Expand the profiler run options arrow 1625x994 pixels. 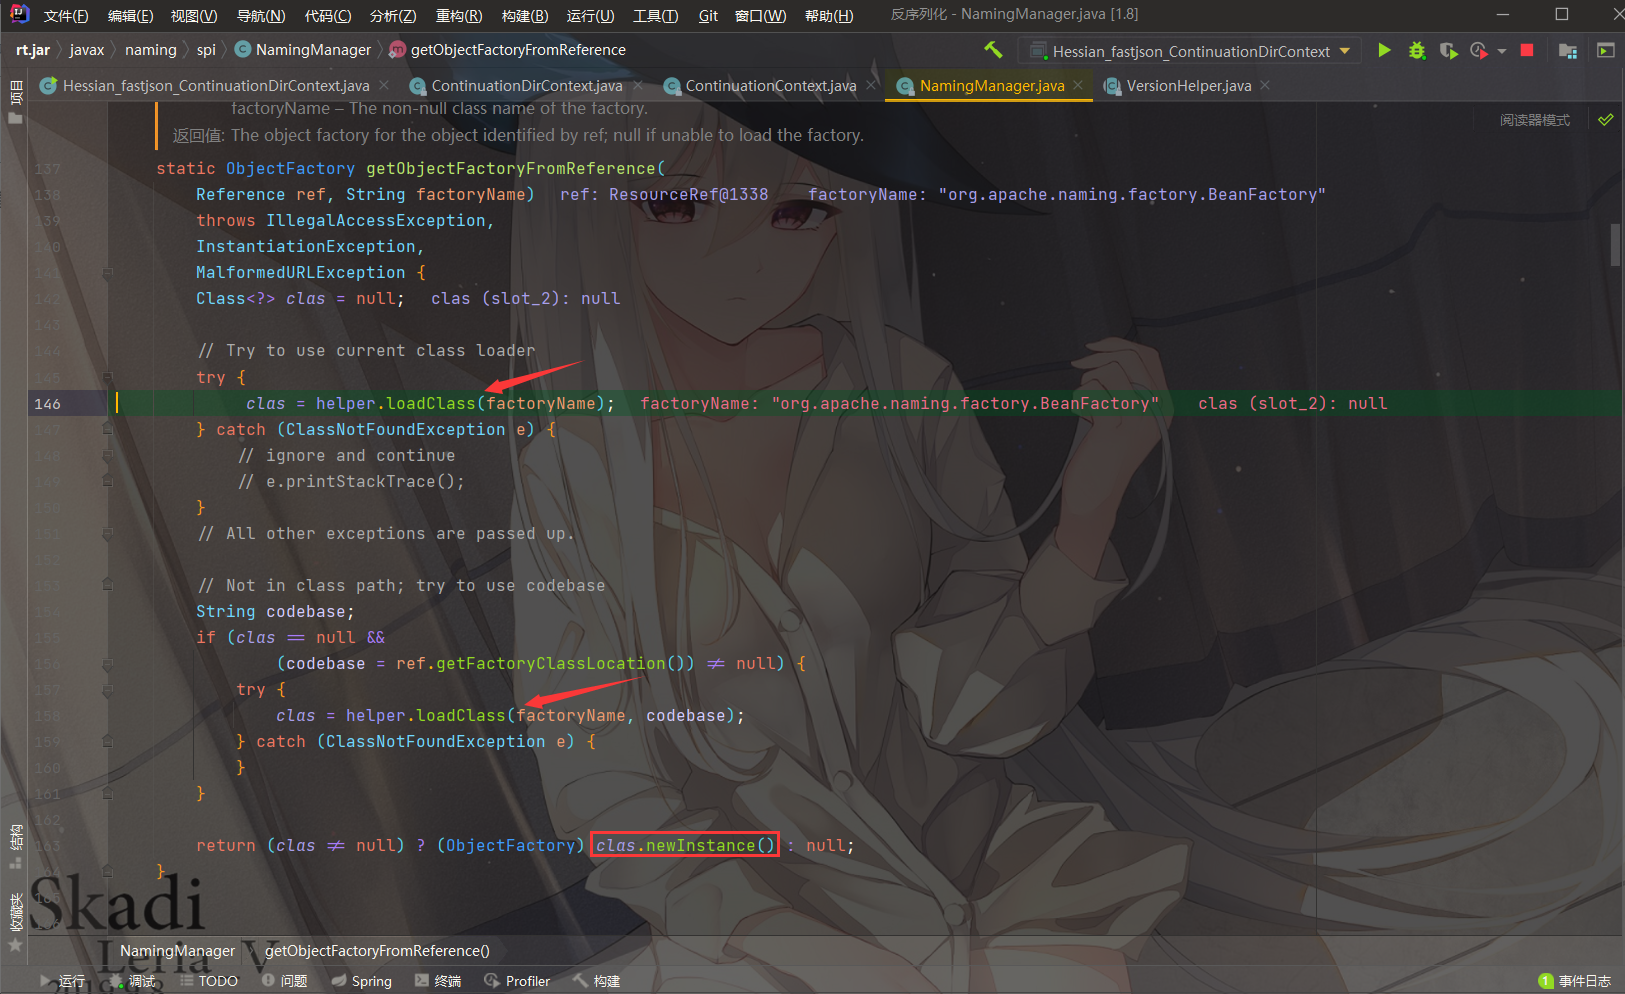pos(1502,51)
